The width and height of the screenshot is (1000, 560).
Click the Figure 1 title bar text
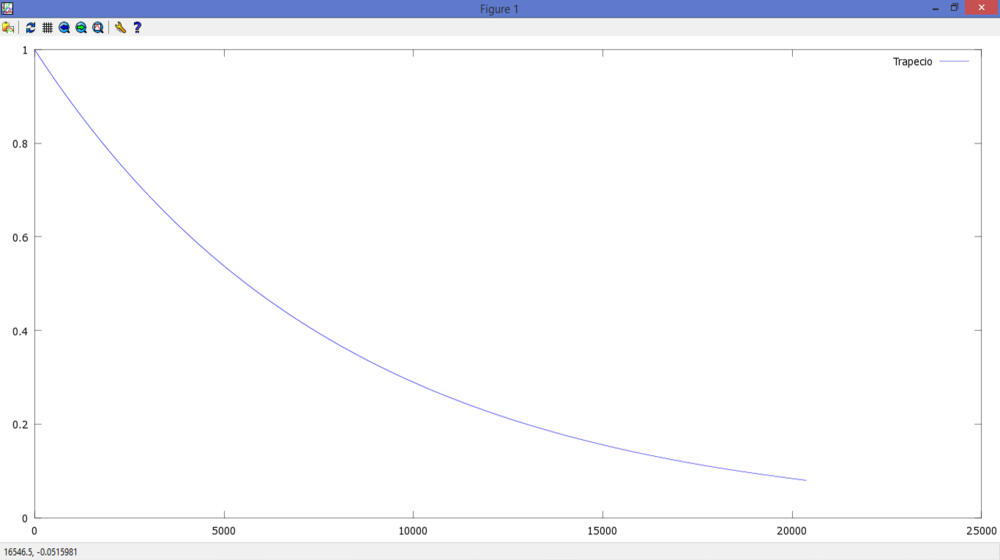(x=499, y=9)
